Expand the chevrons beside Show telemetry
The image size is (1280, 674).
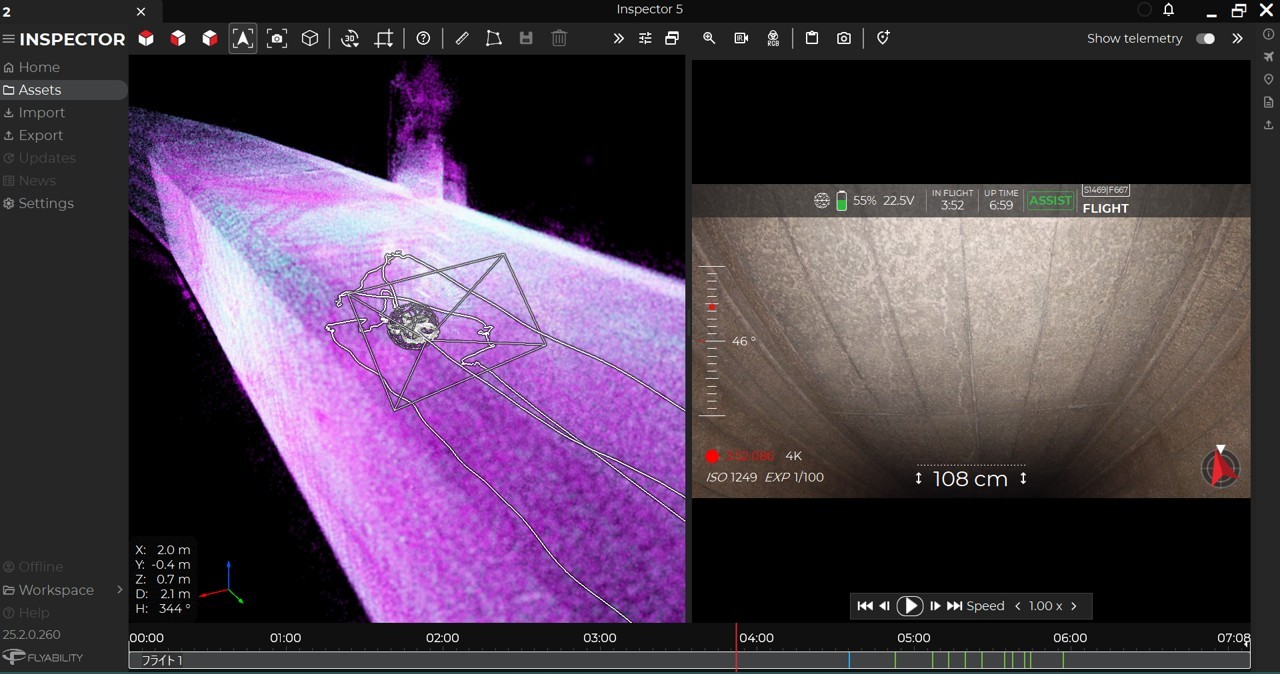click(1237, 38)
